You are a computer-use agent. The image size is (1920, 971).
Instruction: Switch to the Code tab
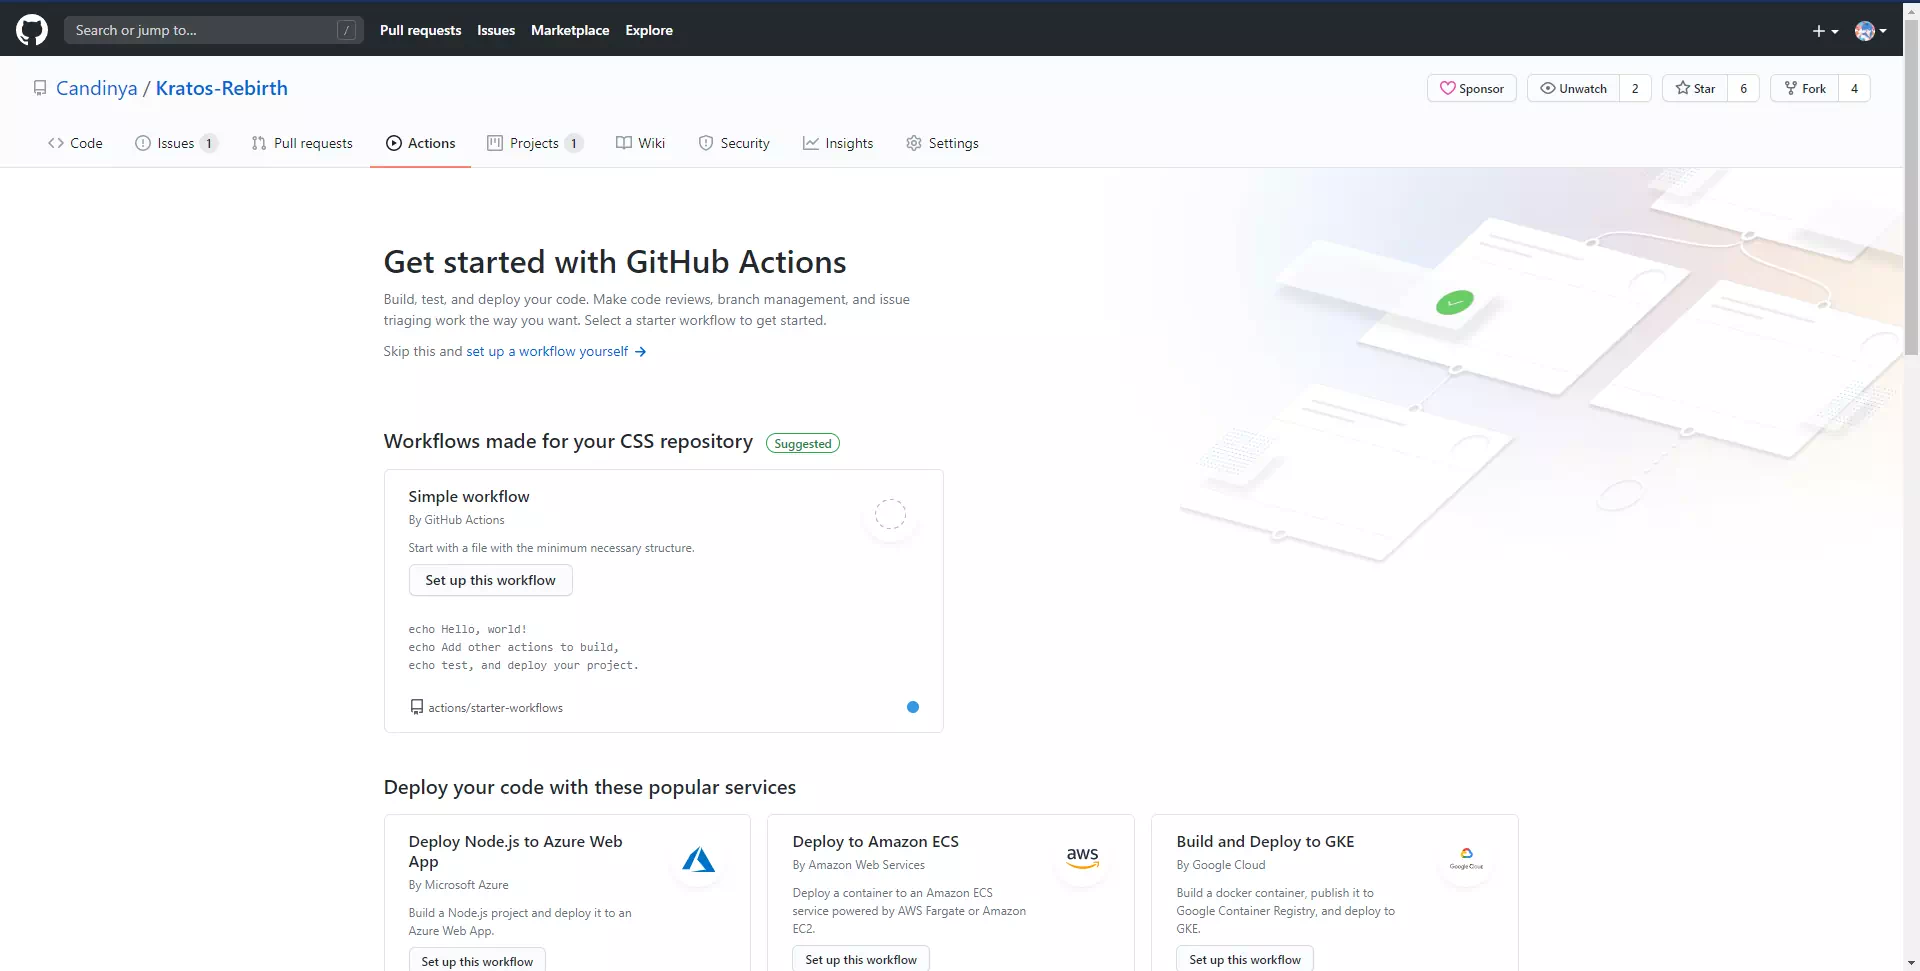click(75, 143)
